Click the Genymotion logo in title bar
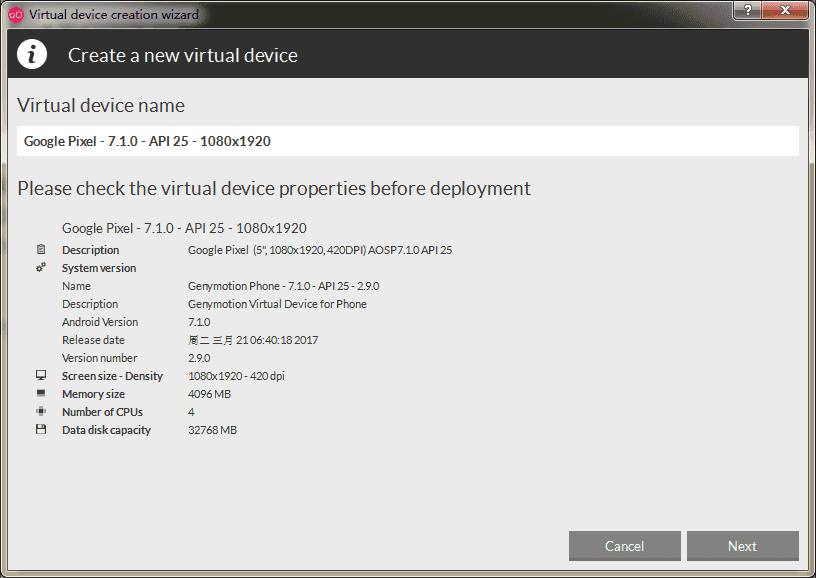Screen dimensions: 816x578 pos(15,14)
